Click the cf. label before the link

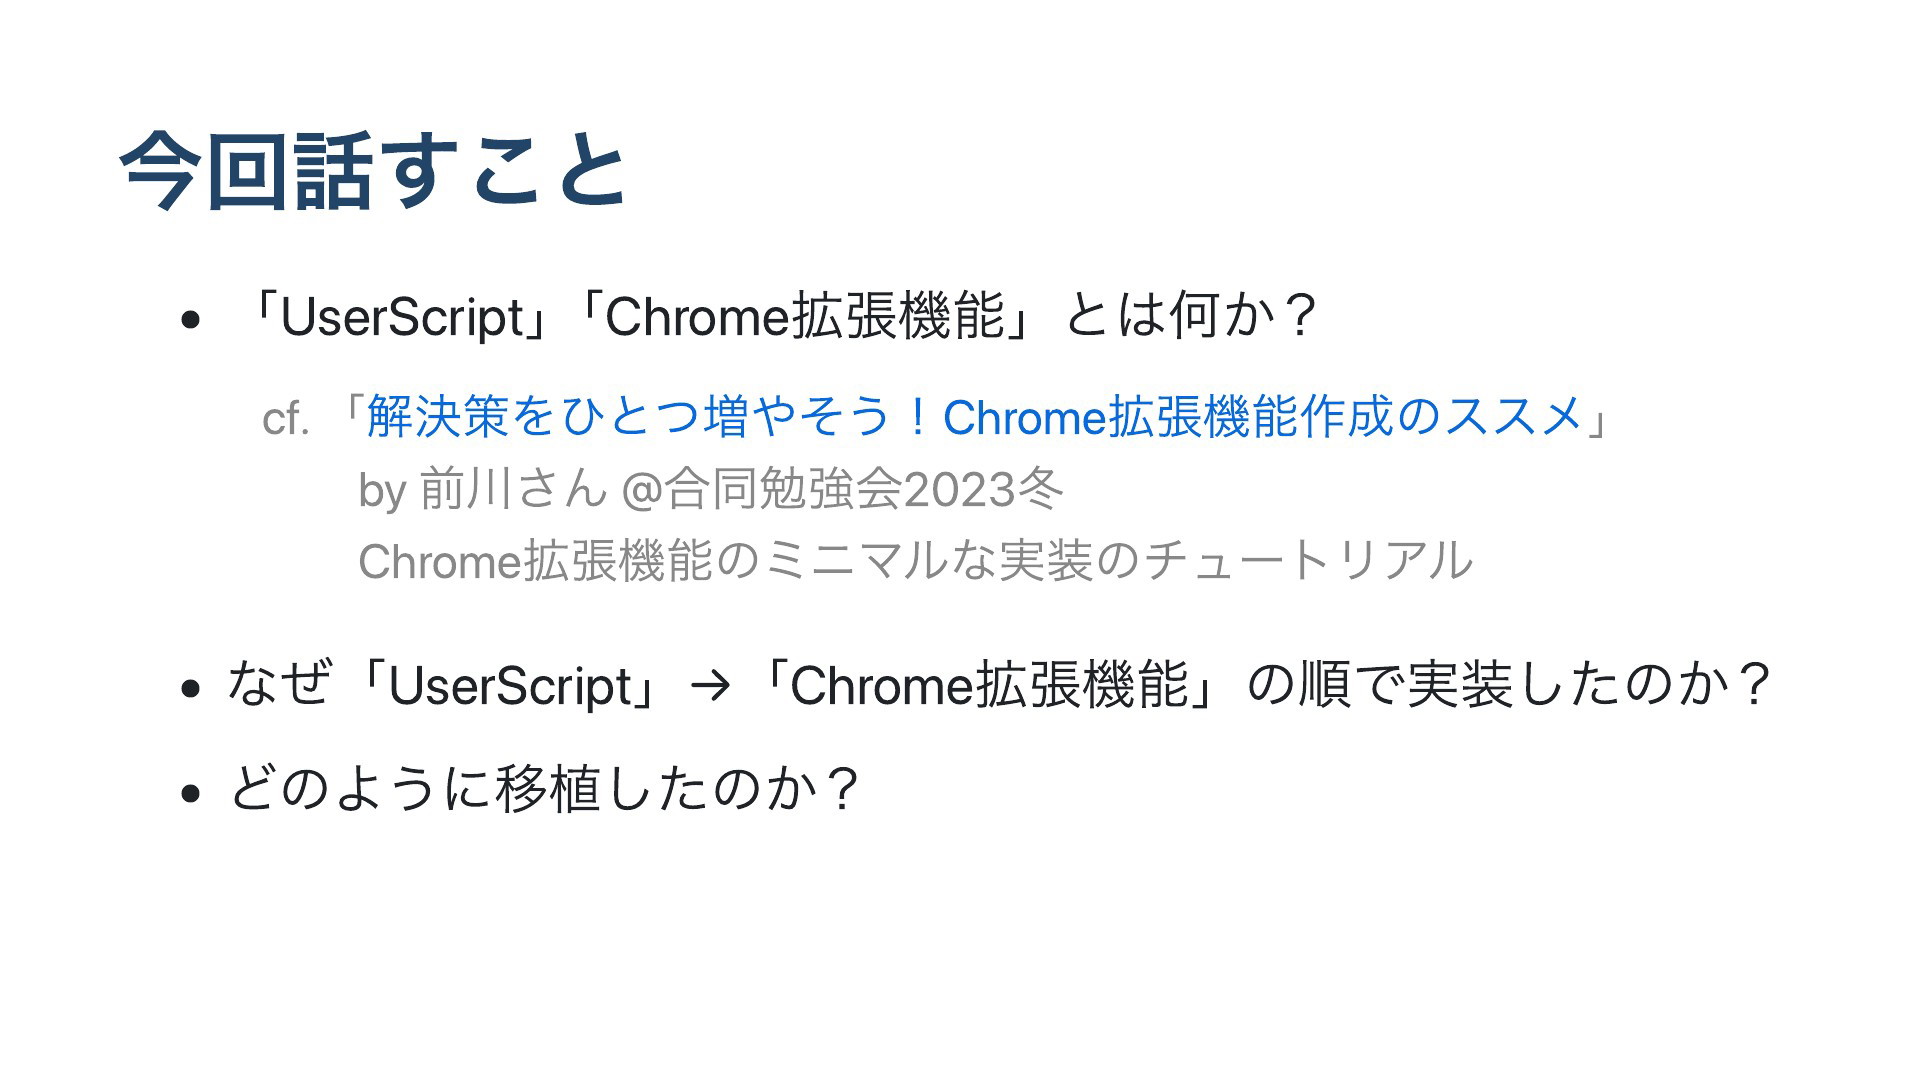(285, 419)
